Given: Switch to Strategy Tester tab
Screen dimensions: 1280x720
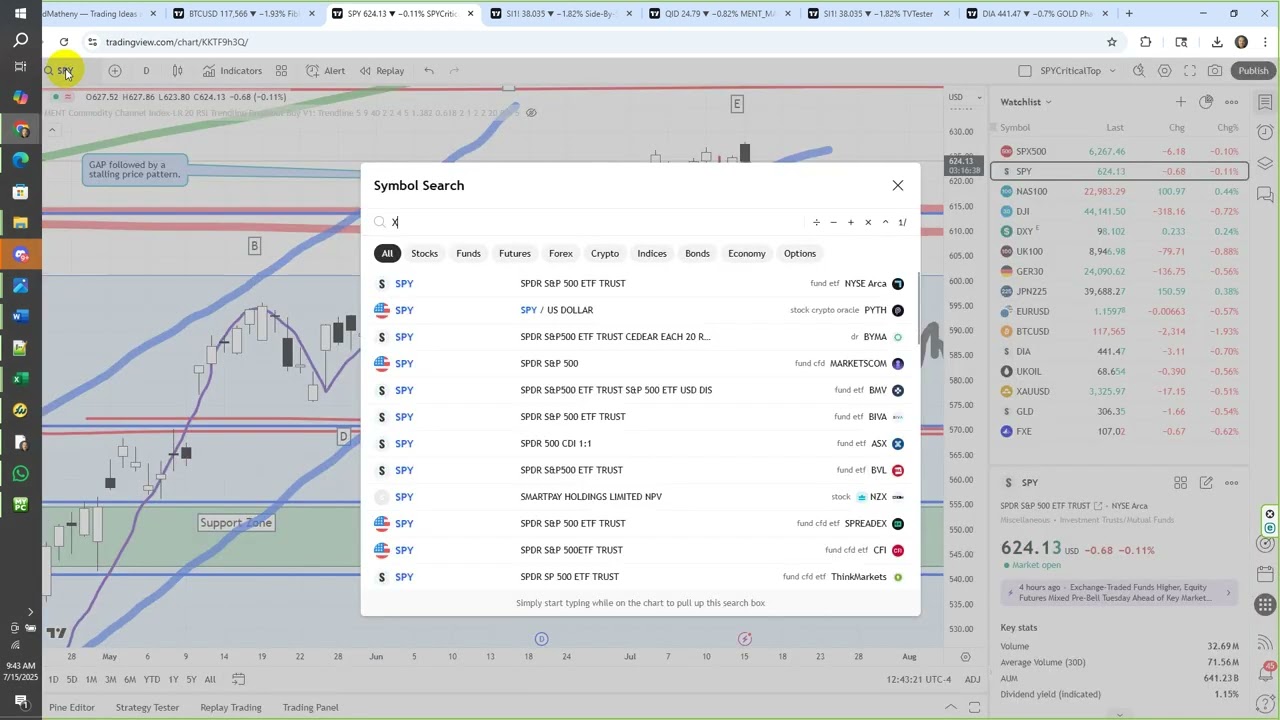Looking at the screenshot, I should coord(147,707).
